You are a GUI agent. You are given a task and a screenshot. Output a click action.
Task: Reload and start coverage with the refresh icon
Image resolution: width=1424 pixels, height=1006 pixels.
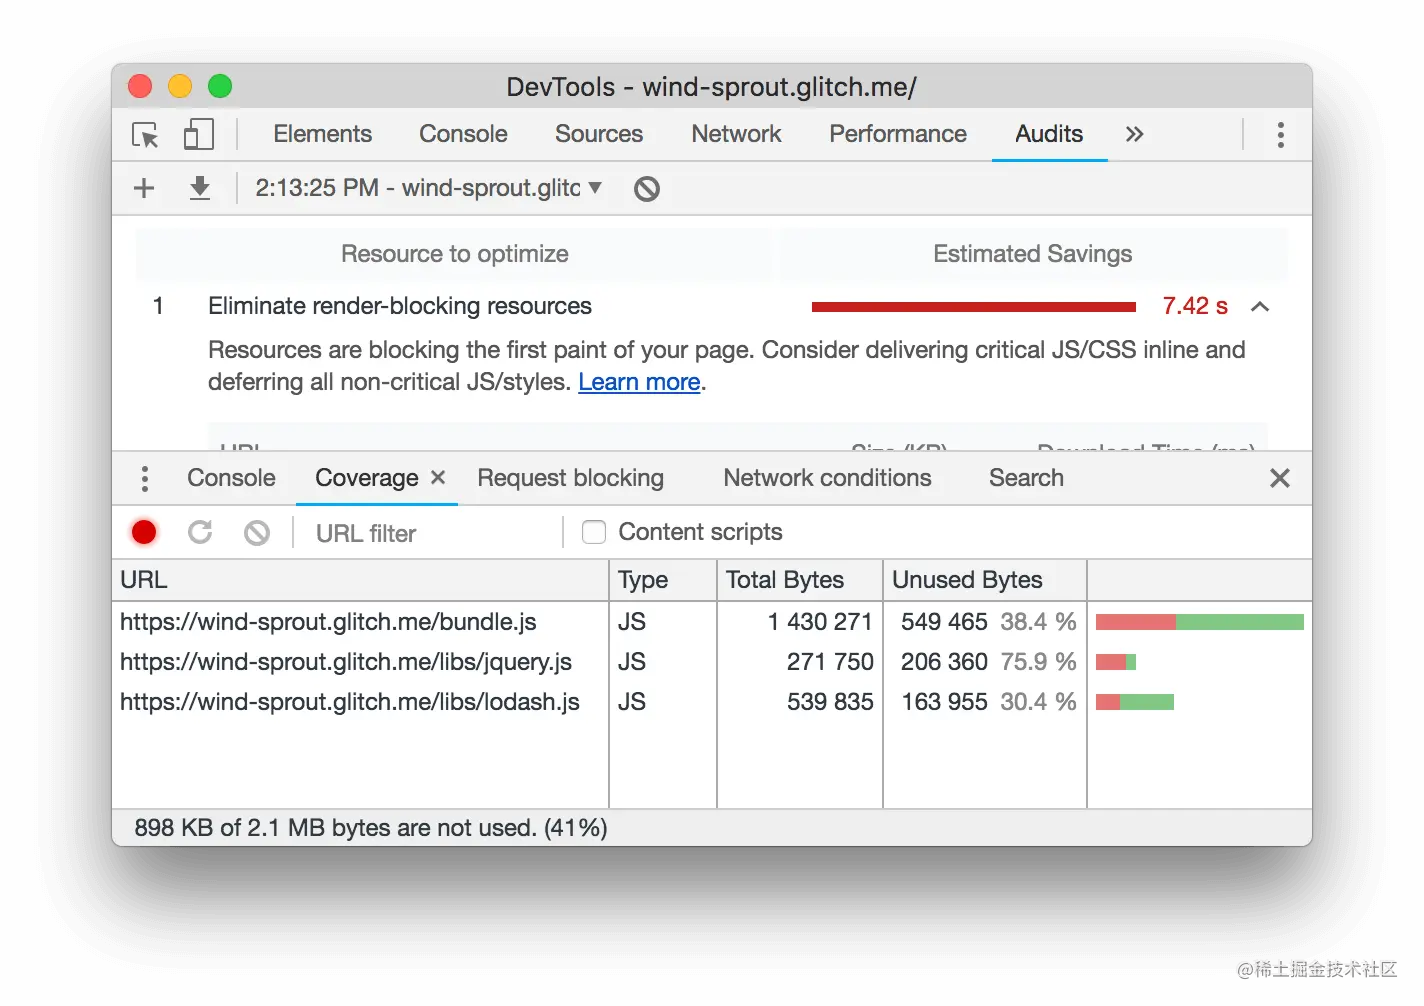(200, 532)
